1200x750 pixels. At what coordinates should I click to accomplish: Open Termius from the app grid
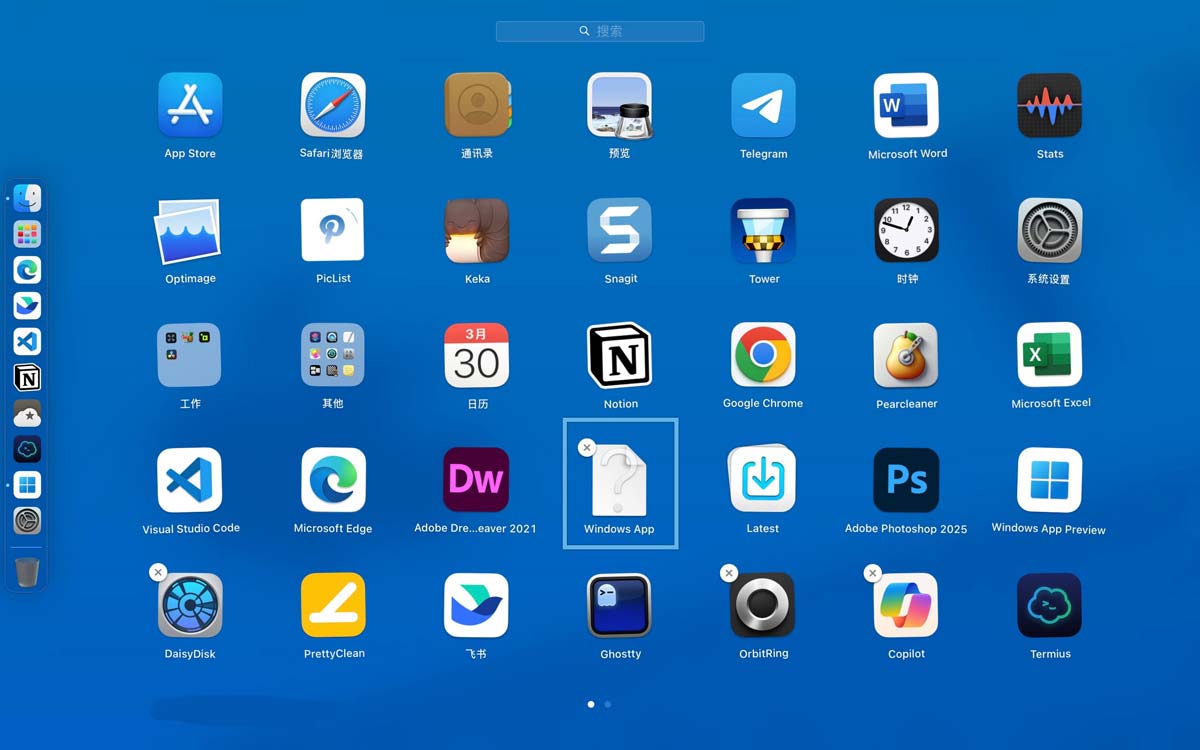tap(1050, 606)
